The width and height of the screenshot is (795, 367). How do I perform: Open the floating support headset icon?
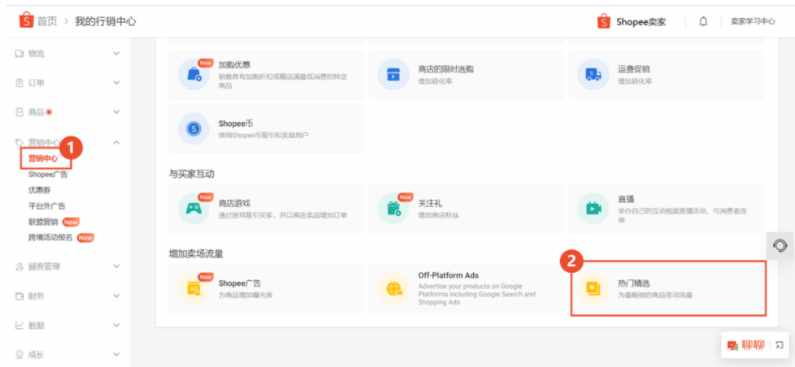(x=780, y=246)
